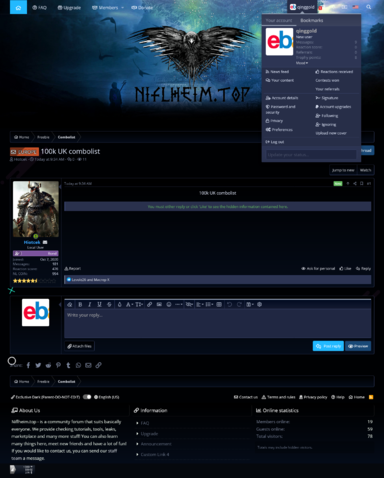The image size is (384, 478).
Task: Open the Donate link in the navigation bar
Action: pyautogui.click(x=142, y=7)
